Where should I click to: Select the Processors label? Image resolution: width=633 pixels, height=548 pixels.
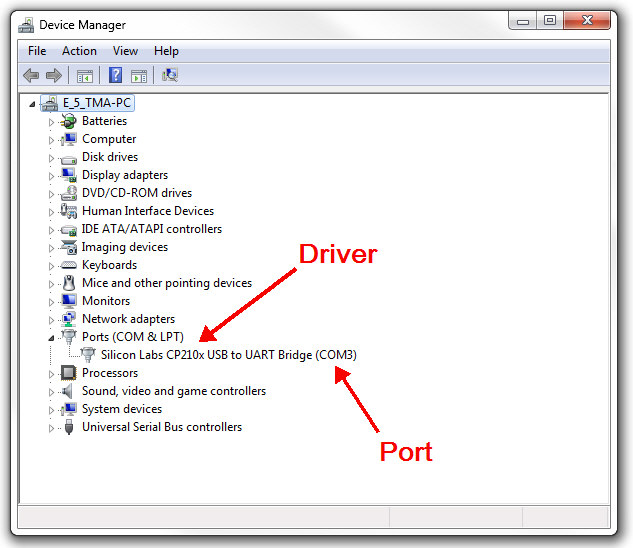click(110, 373)
